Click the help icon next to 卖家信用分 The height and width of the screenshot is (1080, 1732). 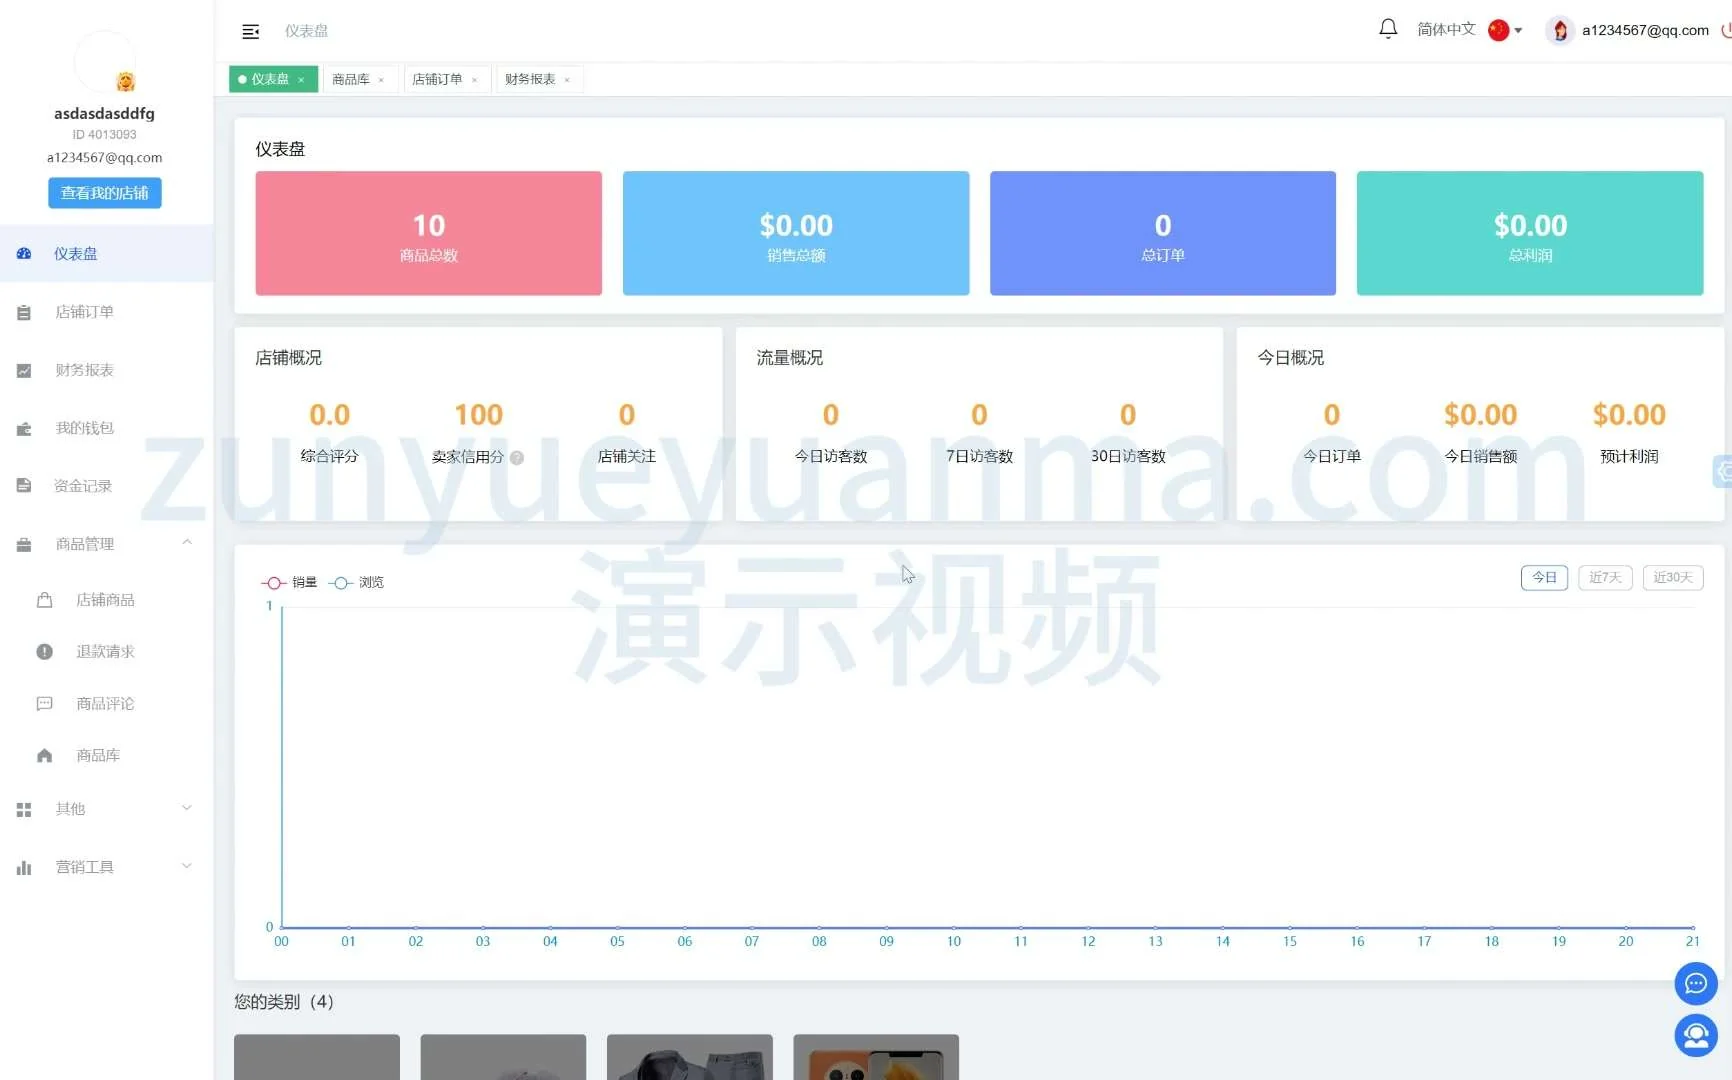(x=517, y=458)
